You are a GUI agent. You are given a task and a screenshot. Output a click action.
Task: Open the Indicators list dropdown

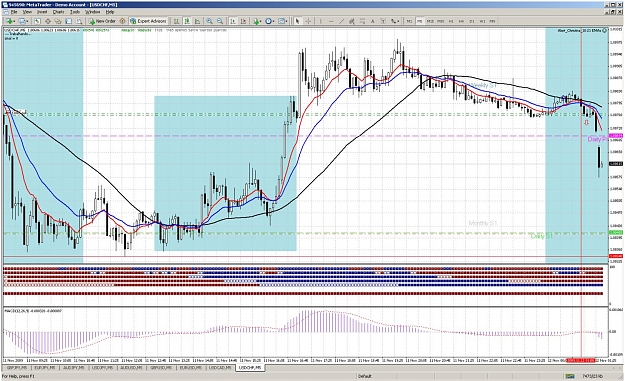(x=257, y=21)
